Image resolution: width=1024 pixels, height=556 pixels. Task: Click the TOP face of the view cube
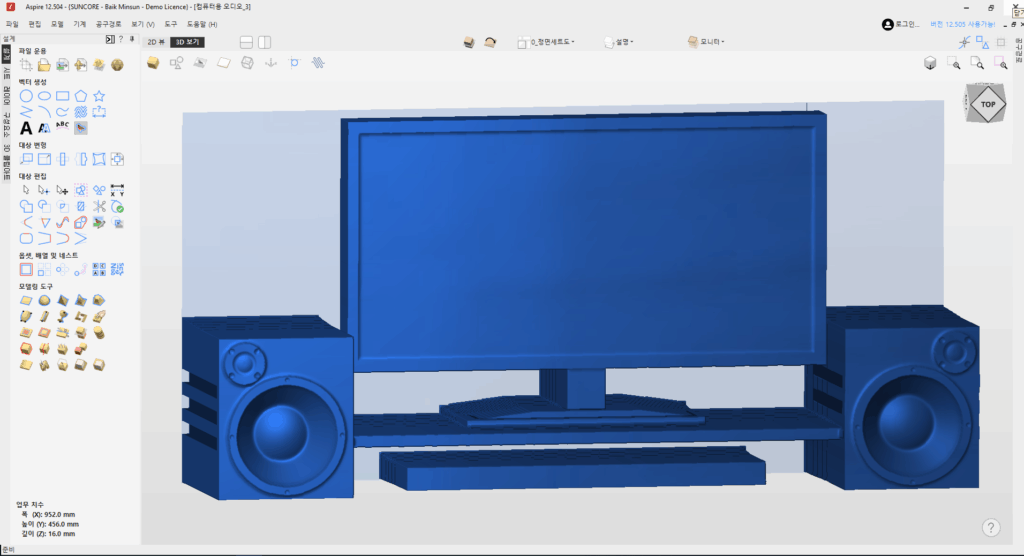click(x=987, y=104)
